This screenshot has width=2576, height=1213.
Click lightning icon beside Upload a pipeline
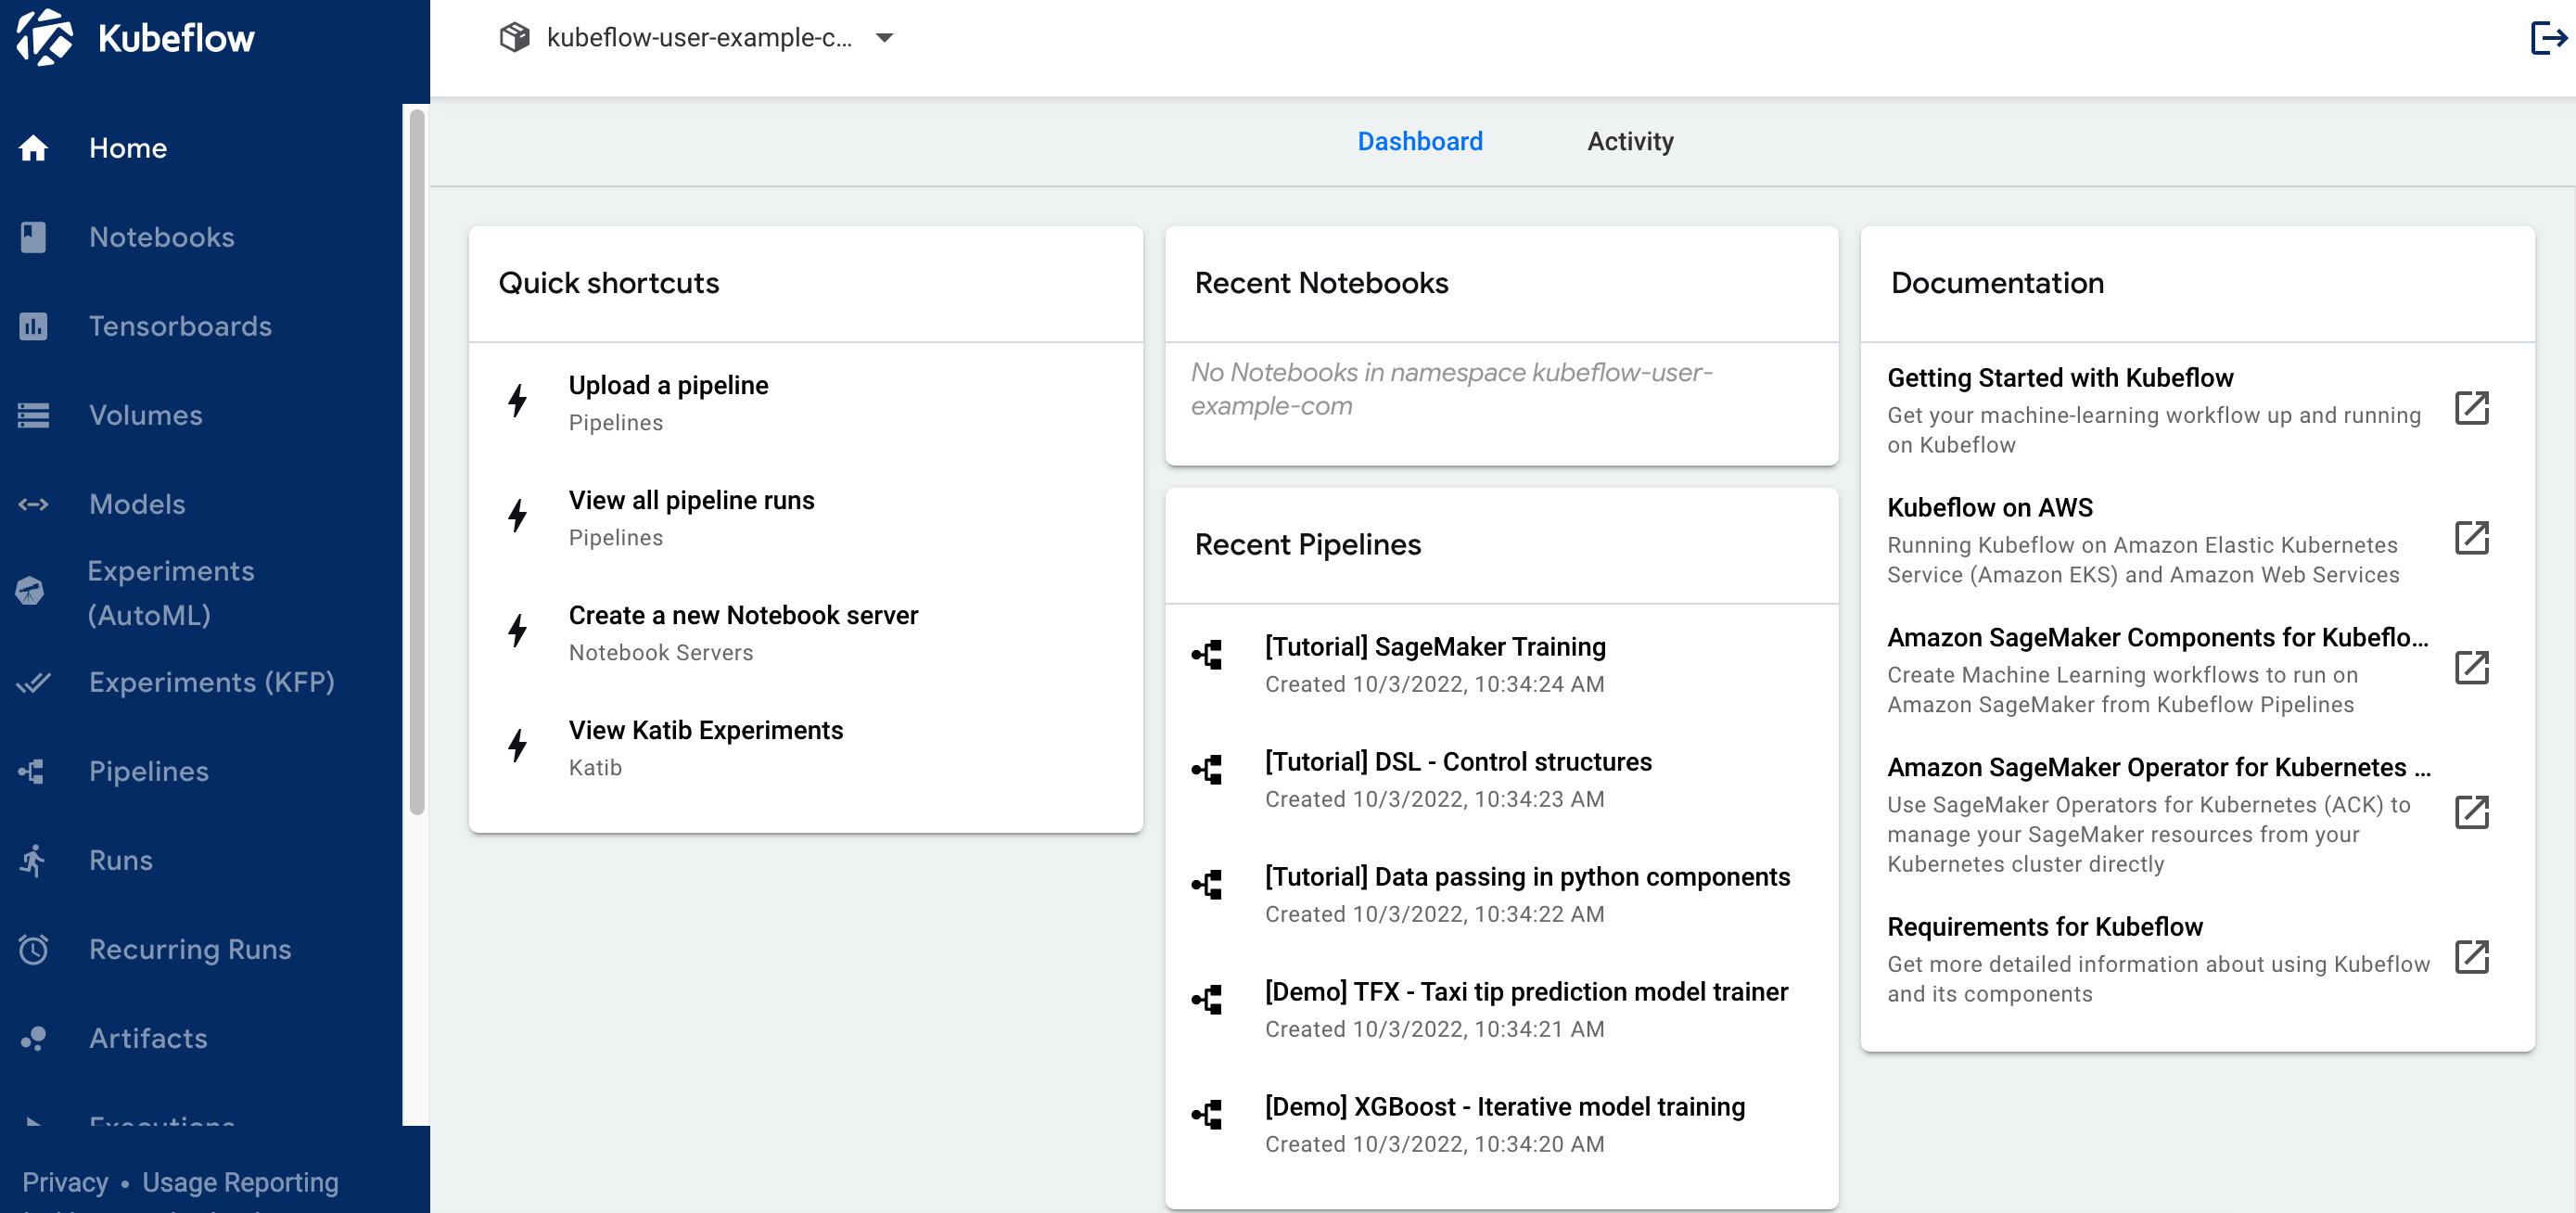[x=517, y=401]
